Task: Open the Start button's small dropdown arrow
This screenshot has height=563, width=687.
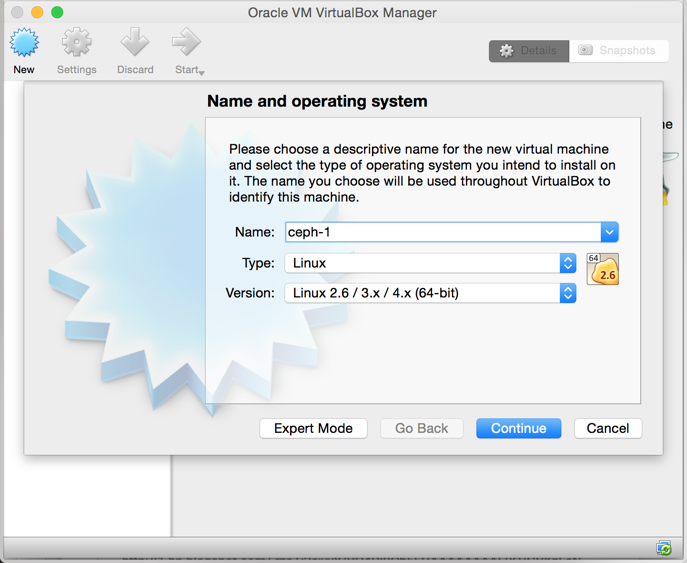Action: pos(202,73)
